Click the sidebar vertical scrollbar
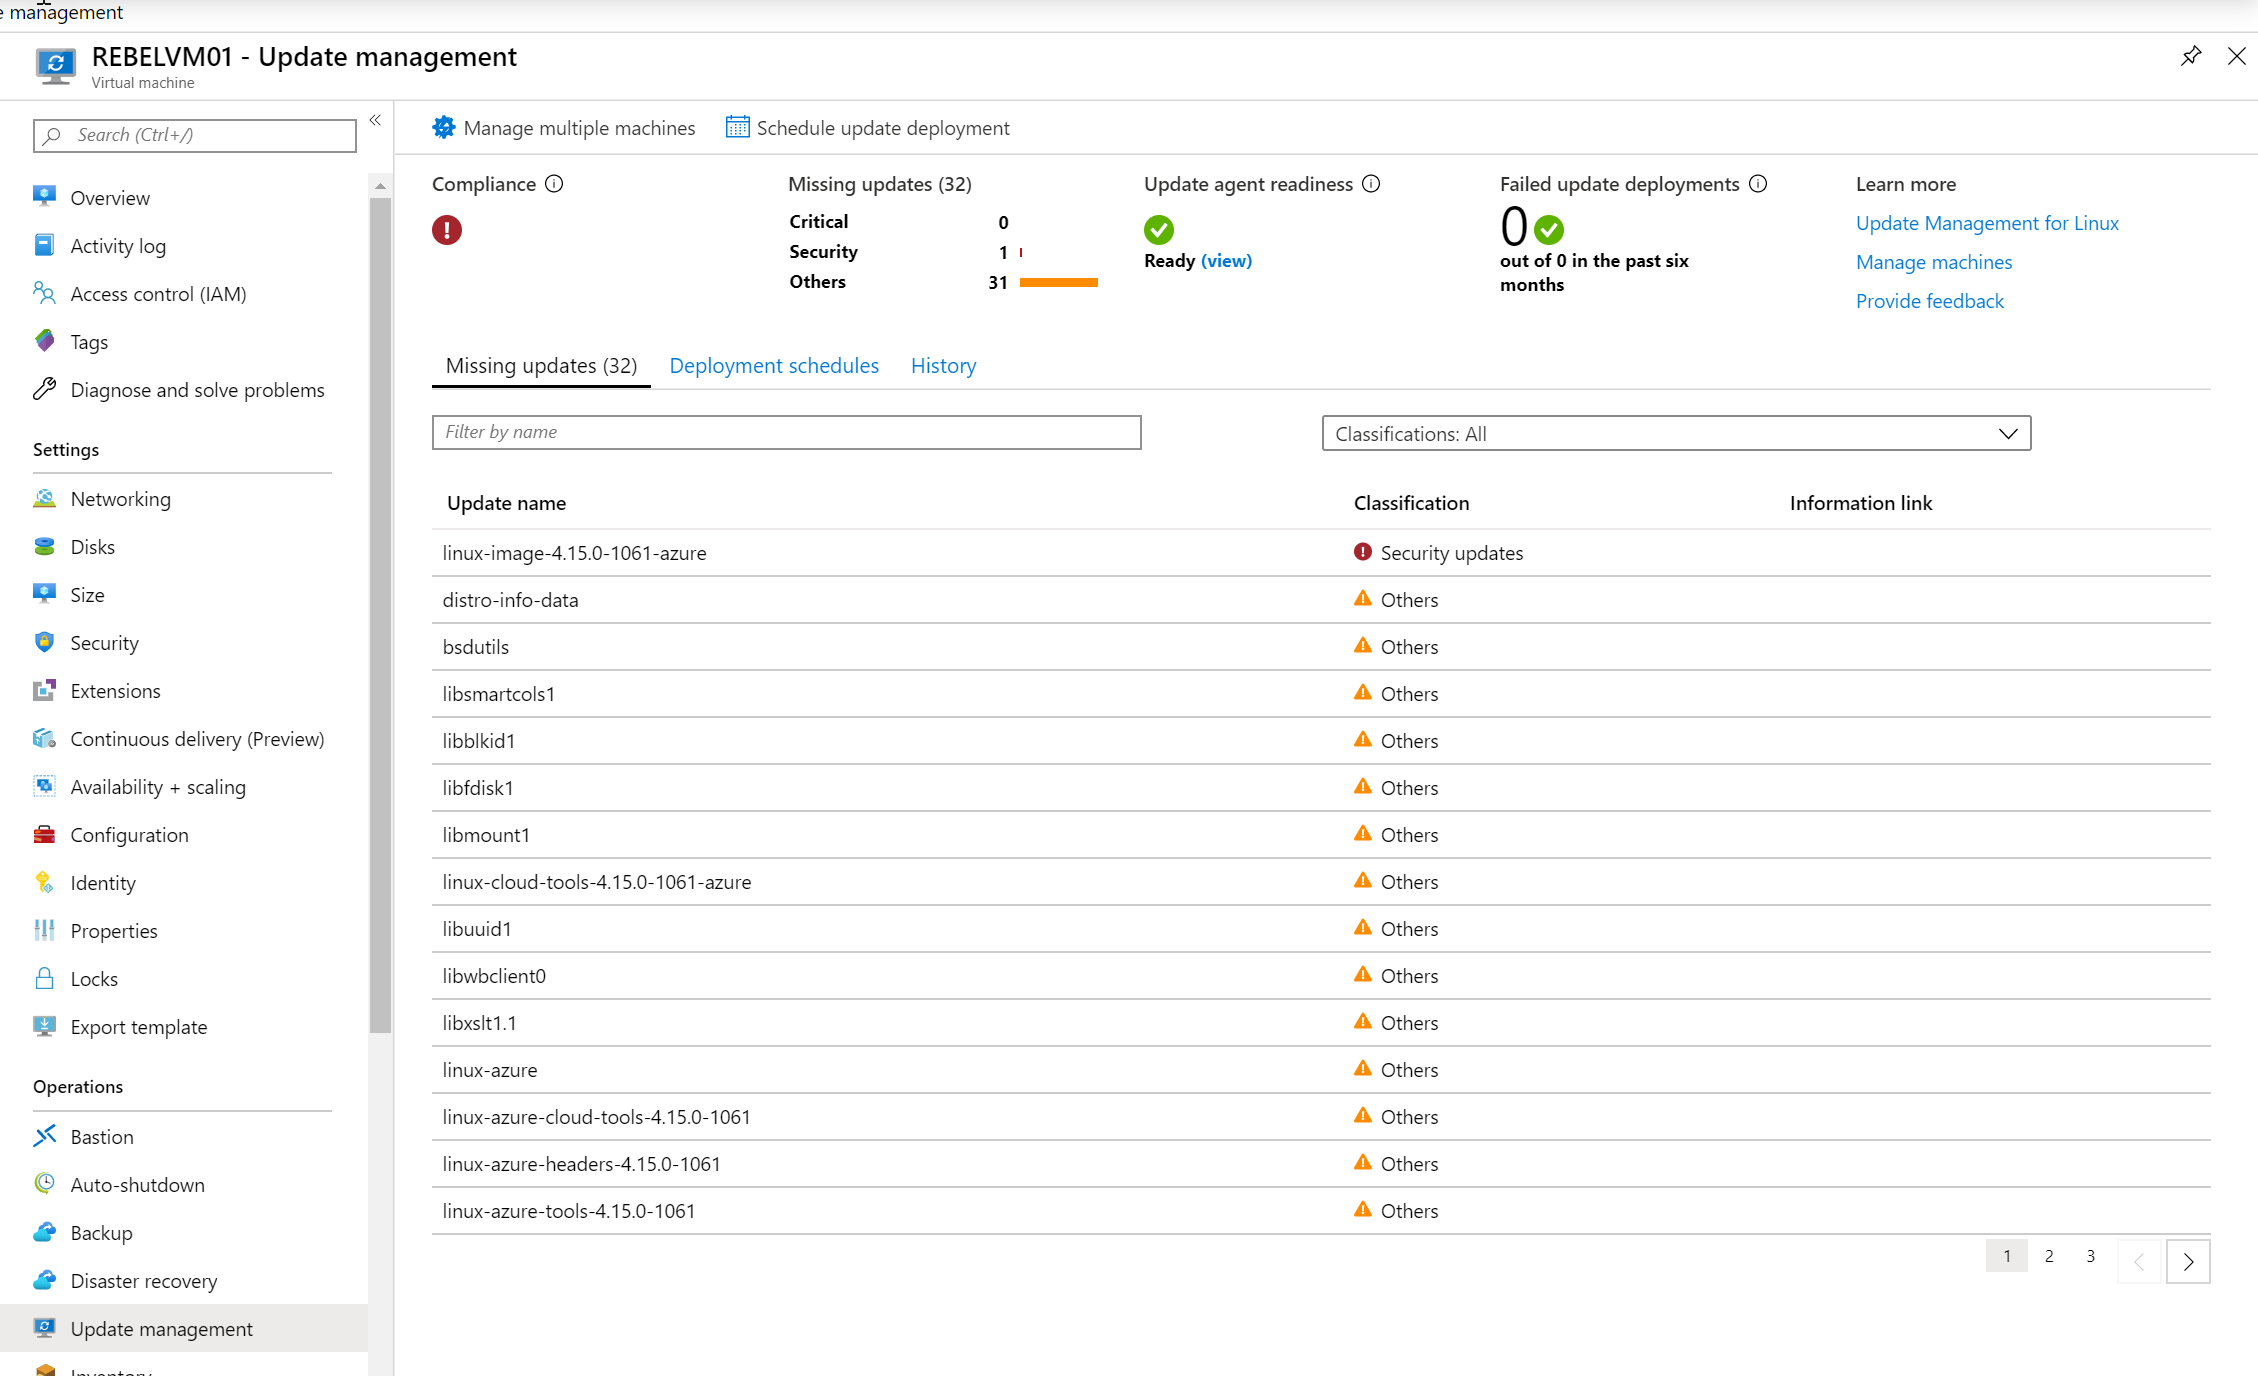 (x=380, y=615)
